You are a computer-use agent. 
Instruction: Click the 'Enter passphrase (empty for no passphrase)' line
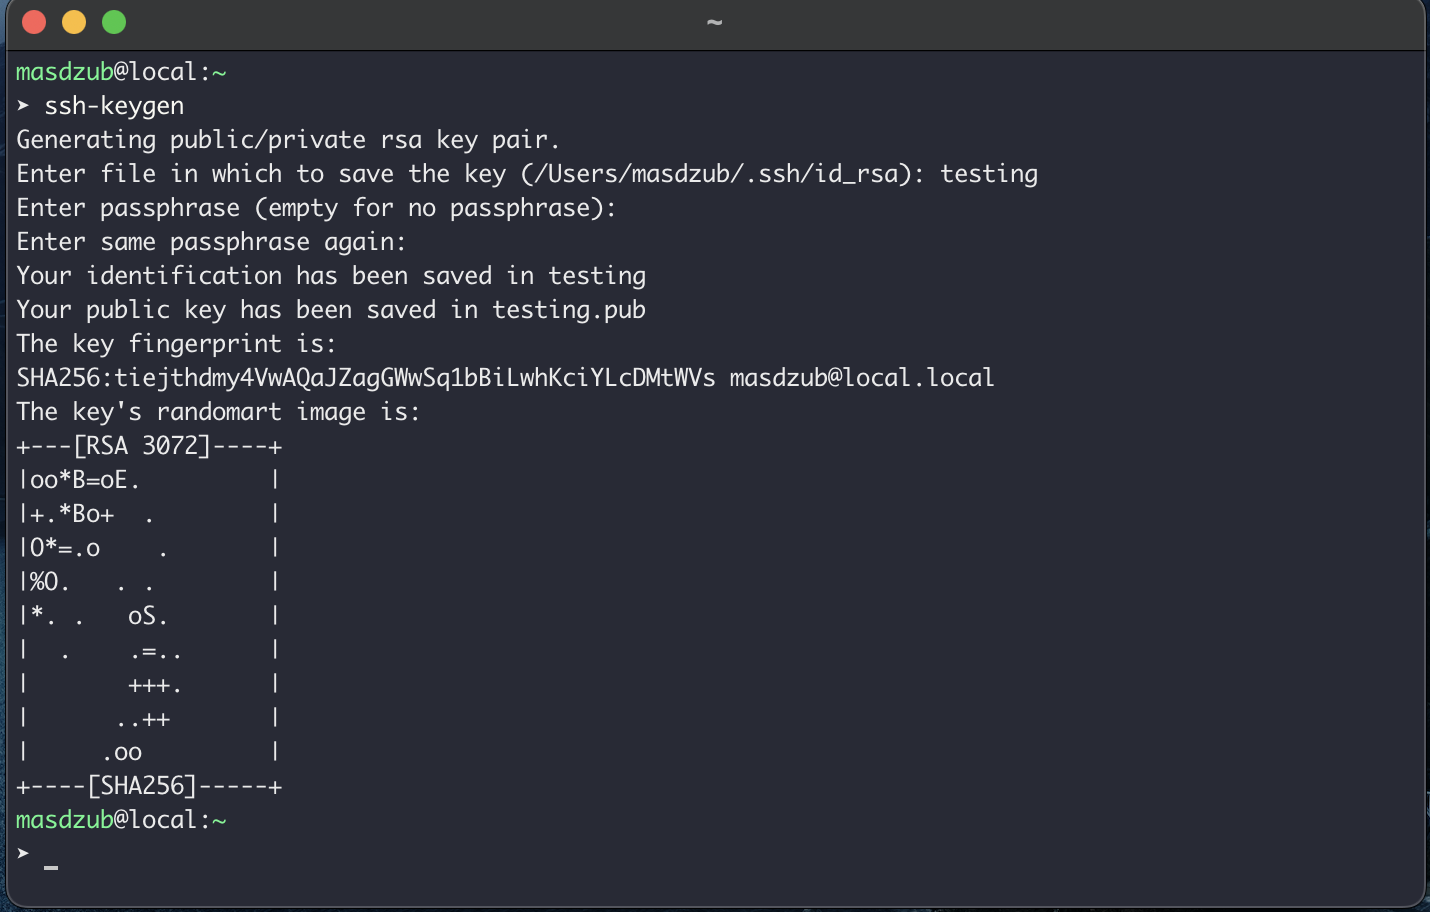click(316, 208)
